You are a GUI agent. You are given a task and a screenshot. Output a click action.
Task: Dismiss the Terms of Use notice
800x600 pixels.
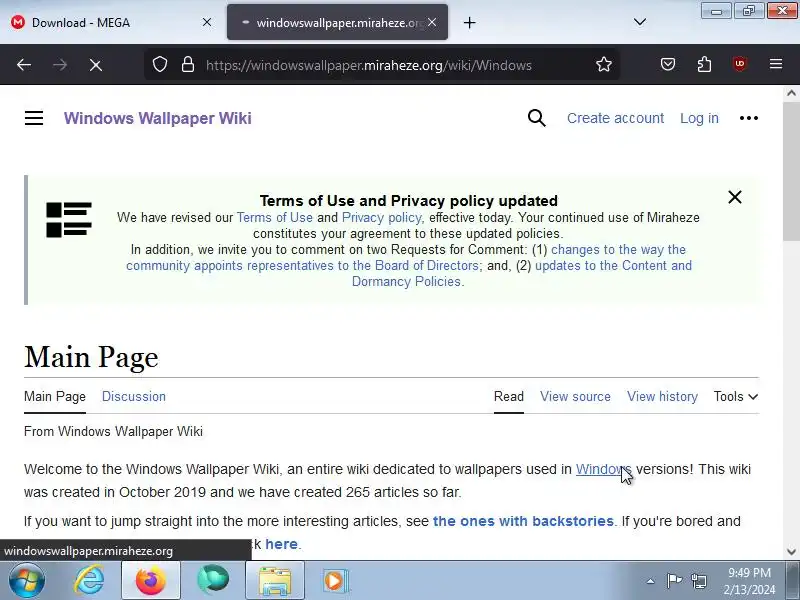735,197
